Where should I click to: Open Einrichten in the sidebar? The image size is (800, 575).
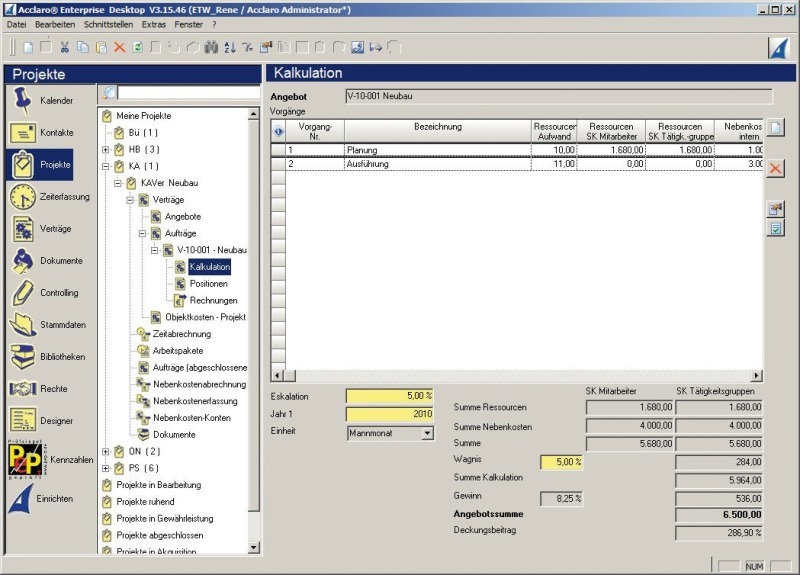click(41, 499)
